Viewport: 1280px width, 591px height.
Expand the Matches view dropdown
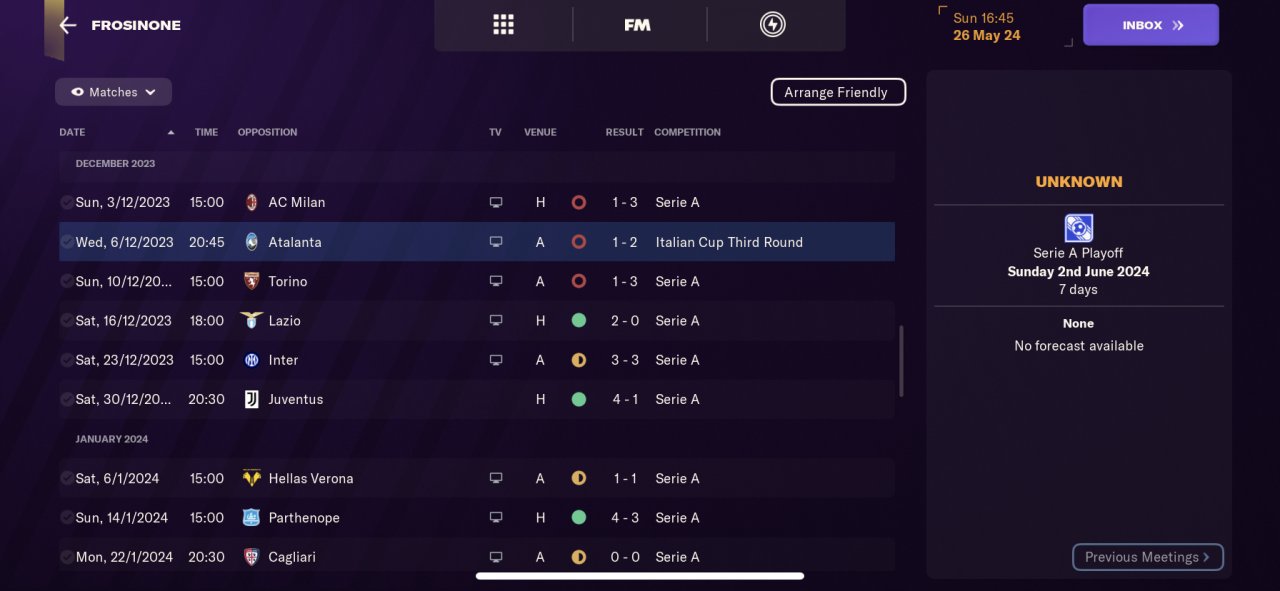tap(113, 92)
